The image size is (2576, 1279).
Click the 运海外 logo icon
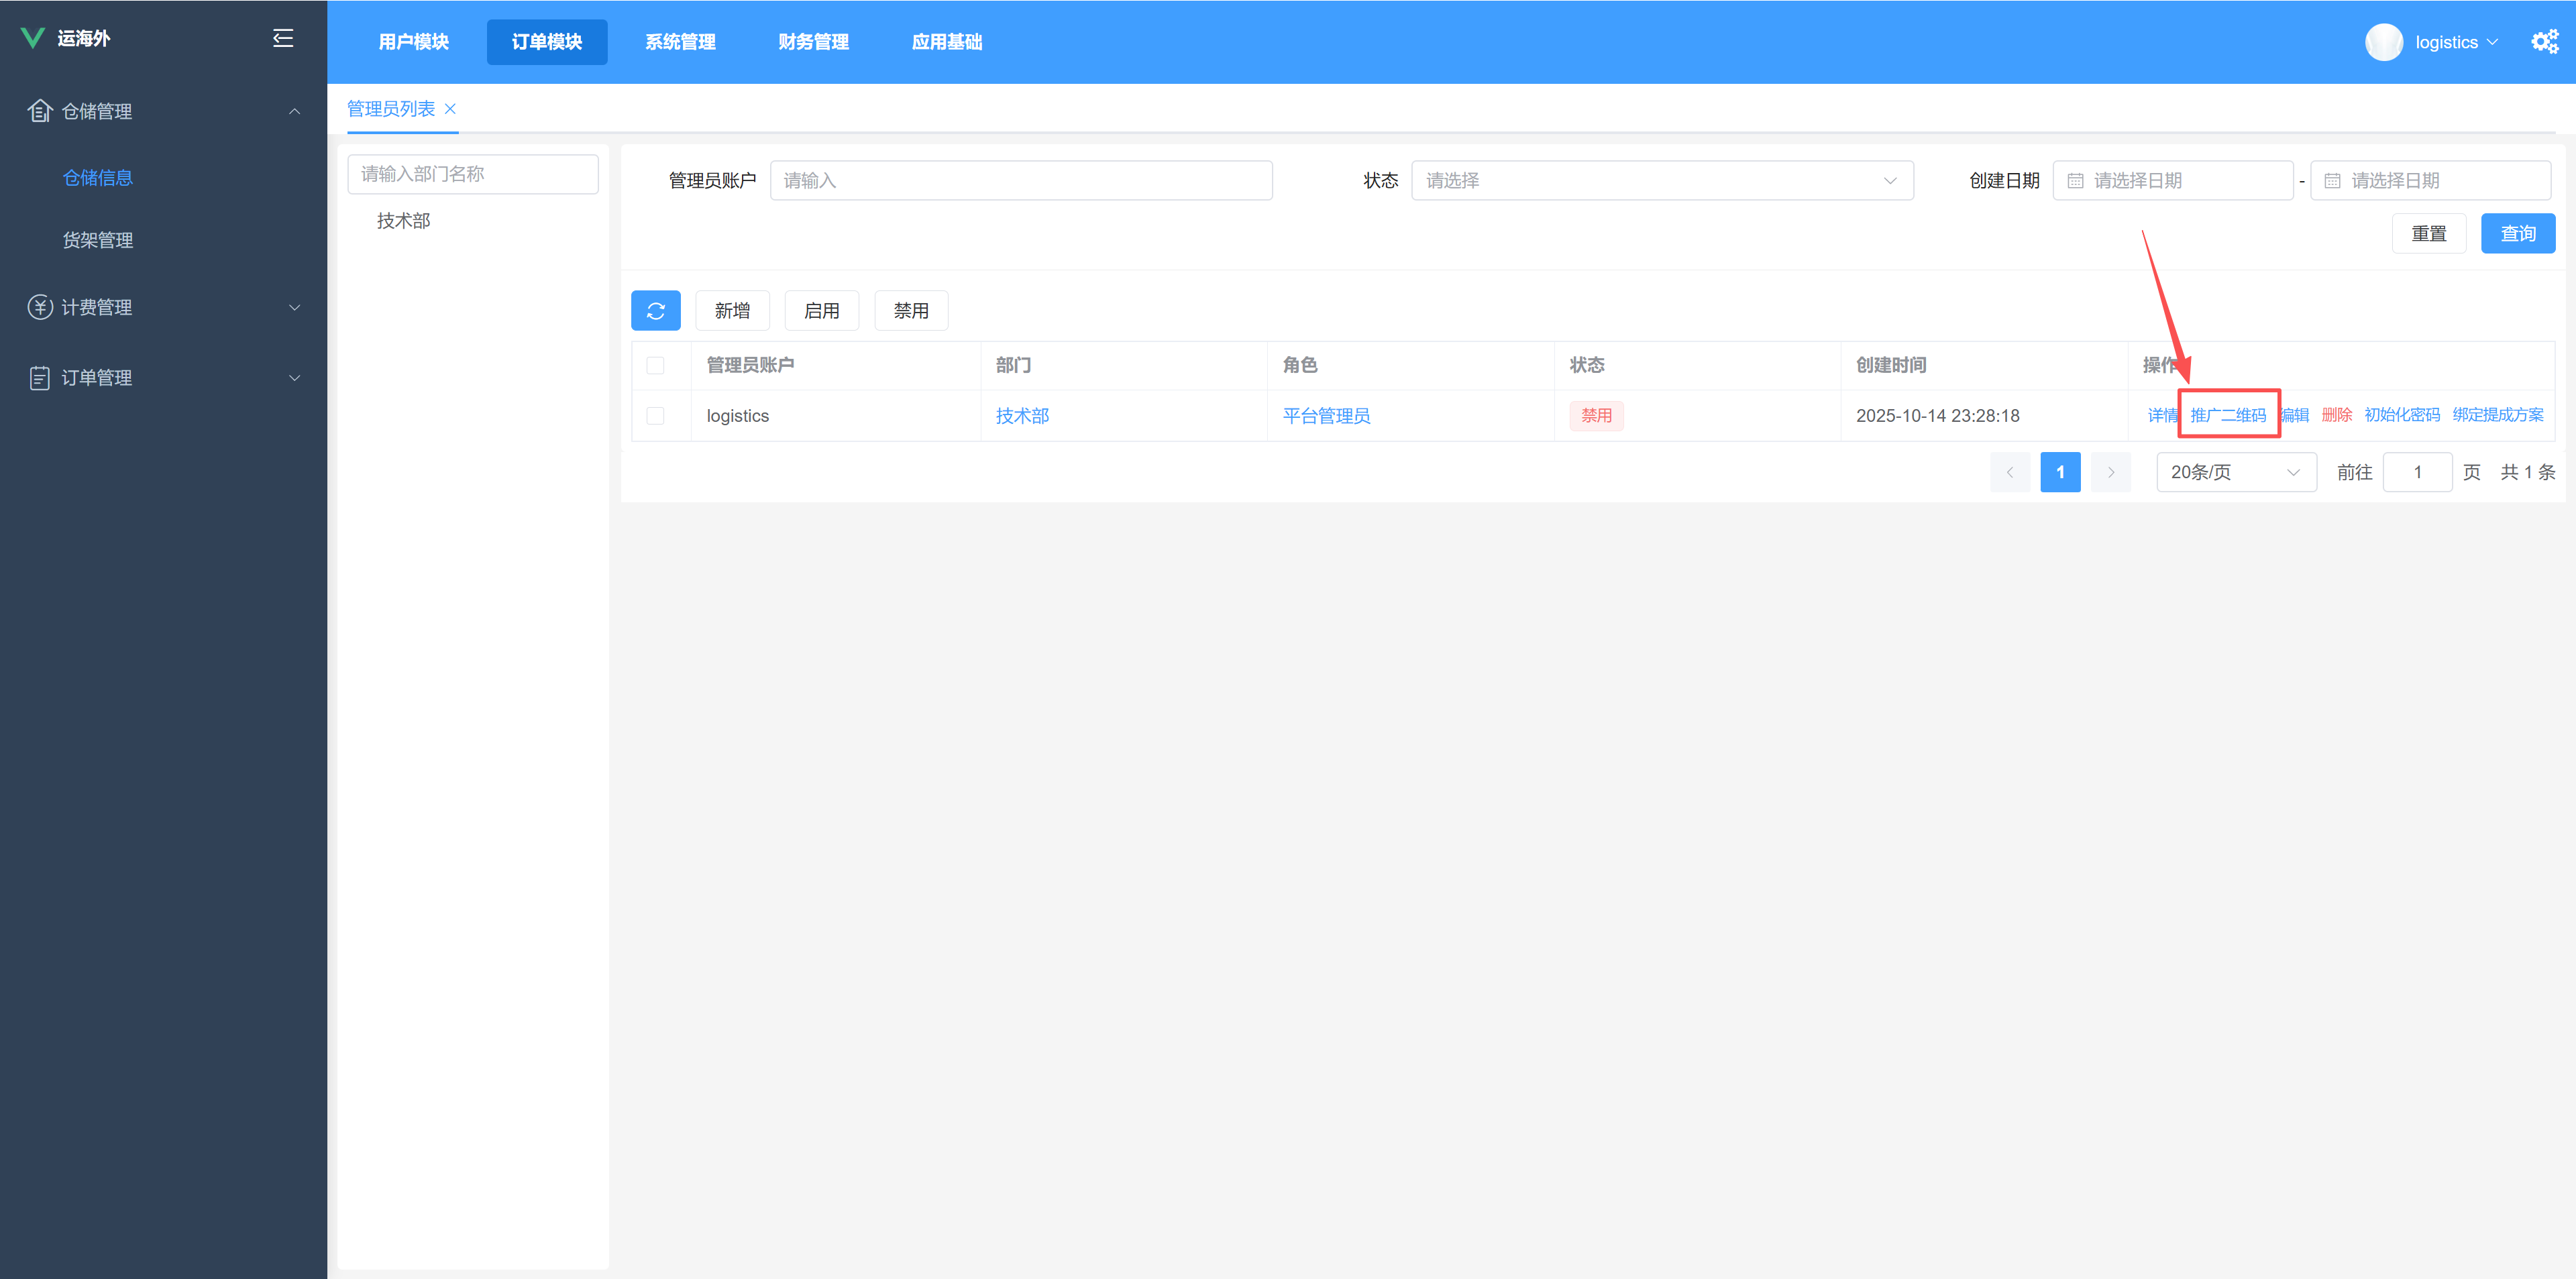click(x=33, y=38)
